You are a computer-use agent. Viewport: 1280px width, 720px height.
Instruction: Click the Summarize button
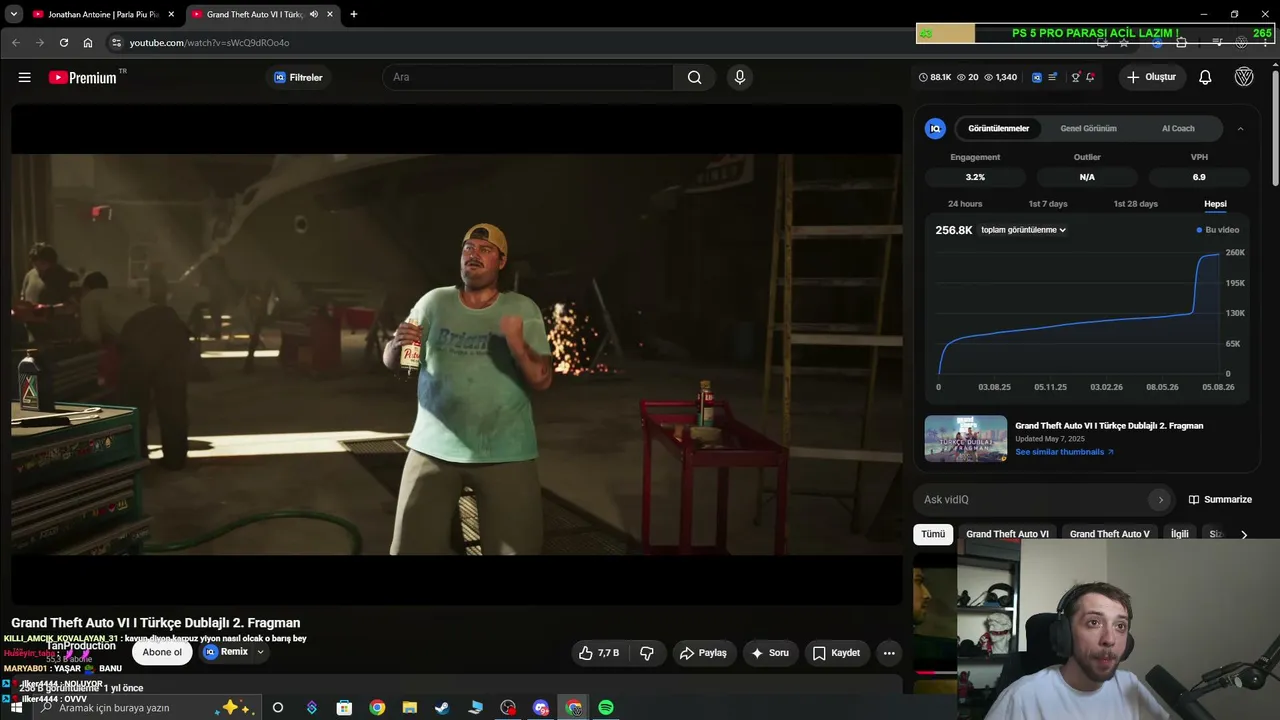coord(1220,499)
